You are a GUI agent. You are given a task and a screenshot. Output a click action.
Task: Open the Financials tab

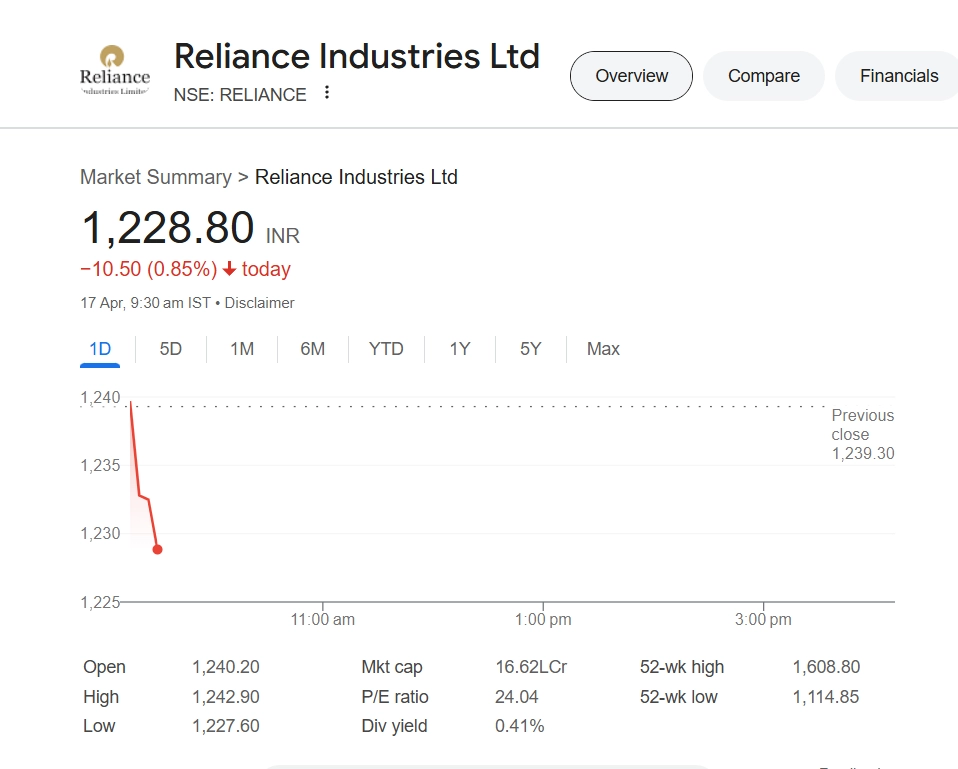(898, 76)
